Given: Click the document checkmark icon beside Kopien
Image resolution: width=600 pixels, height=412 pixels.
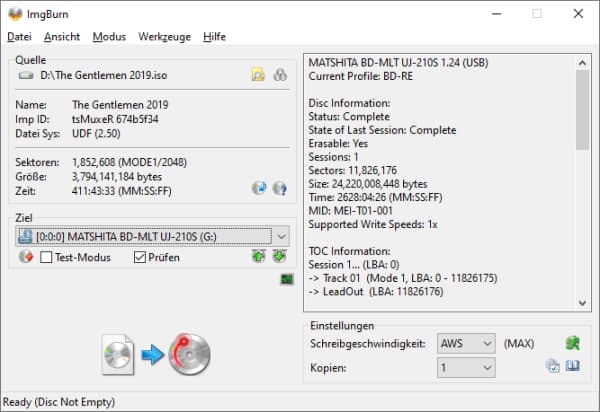Looking at the screenshot, I should [552, 366].
